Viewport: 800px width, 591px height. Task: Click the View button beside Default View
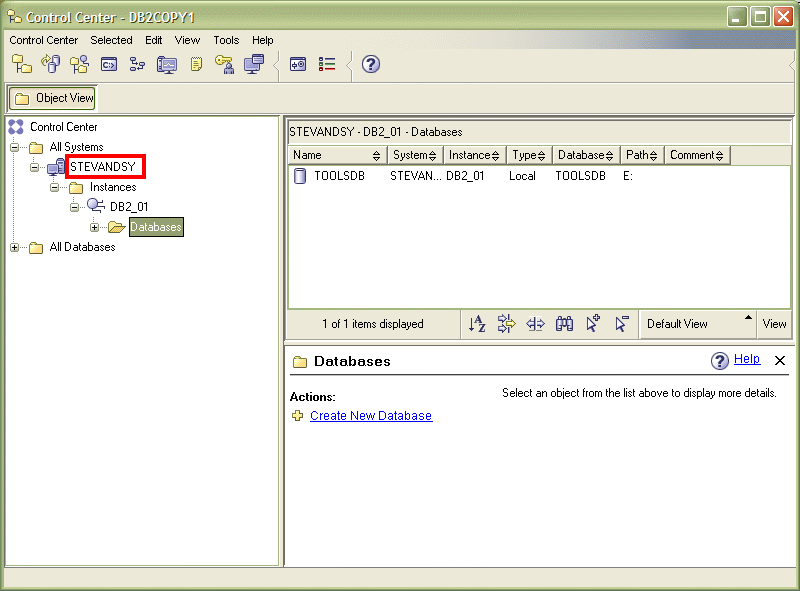[x=774, y=324]
